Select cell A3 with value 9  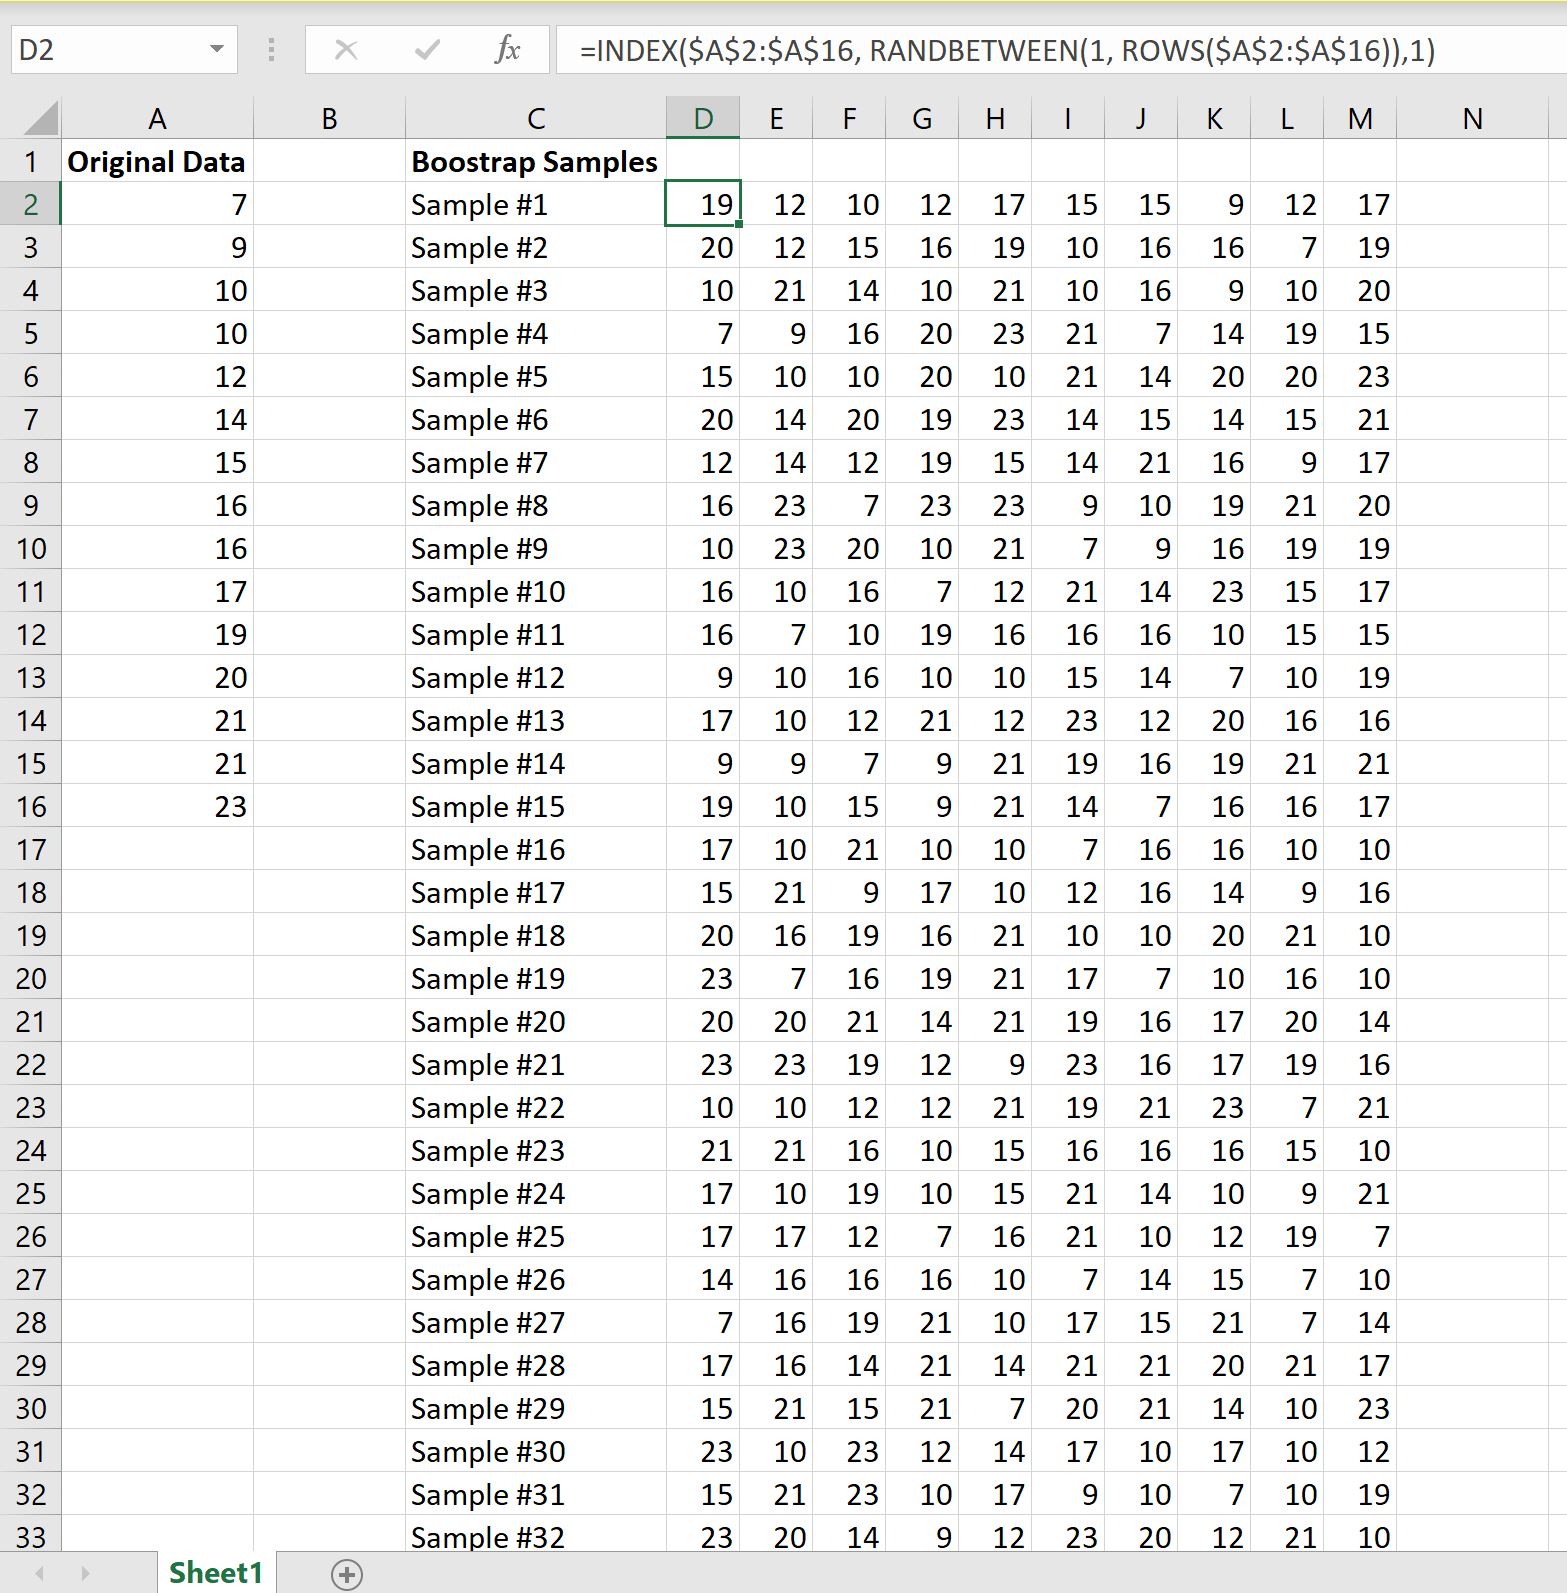tap(157, 247)
